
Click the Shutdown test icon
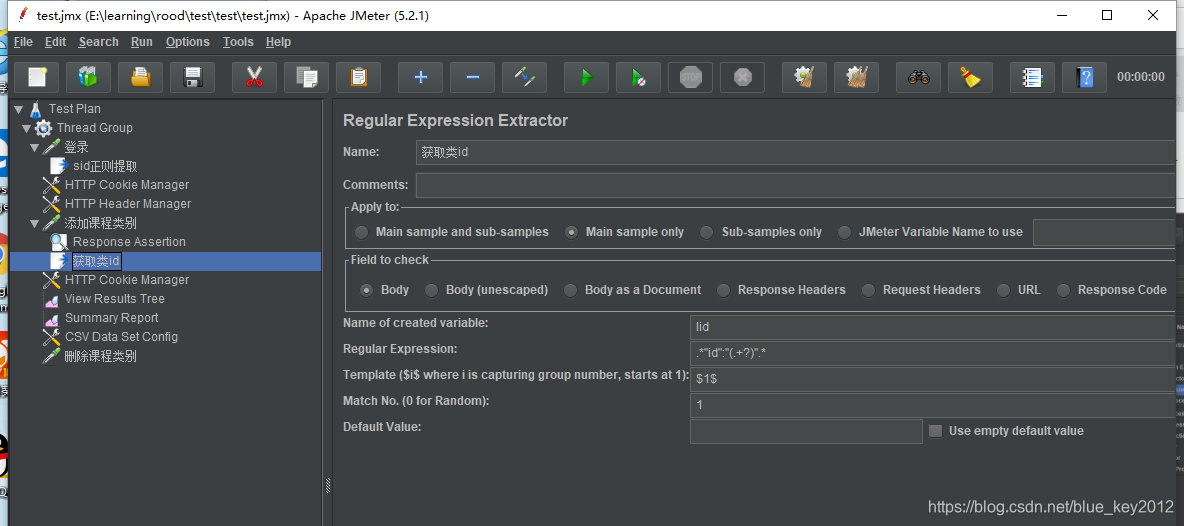pos(743,77)
